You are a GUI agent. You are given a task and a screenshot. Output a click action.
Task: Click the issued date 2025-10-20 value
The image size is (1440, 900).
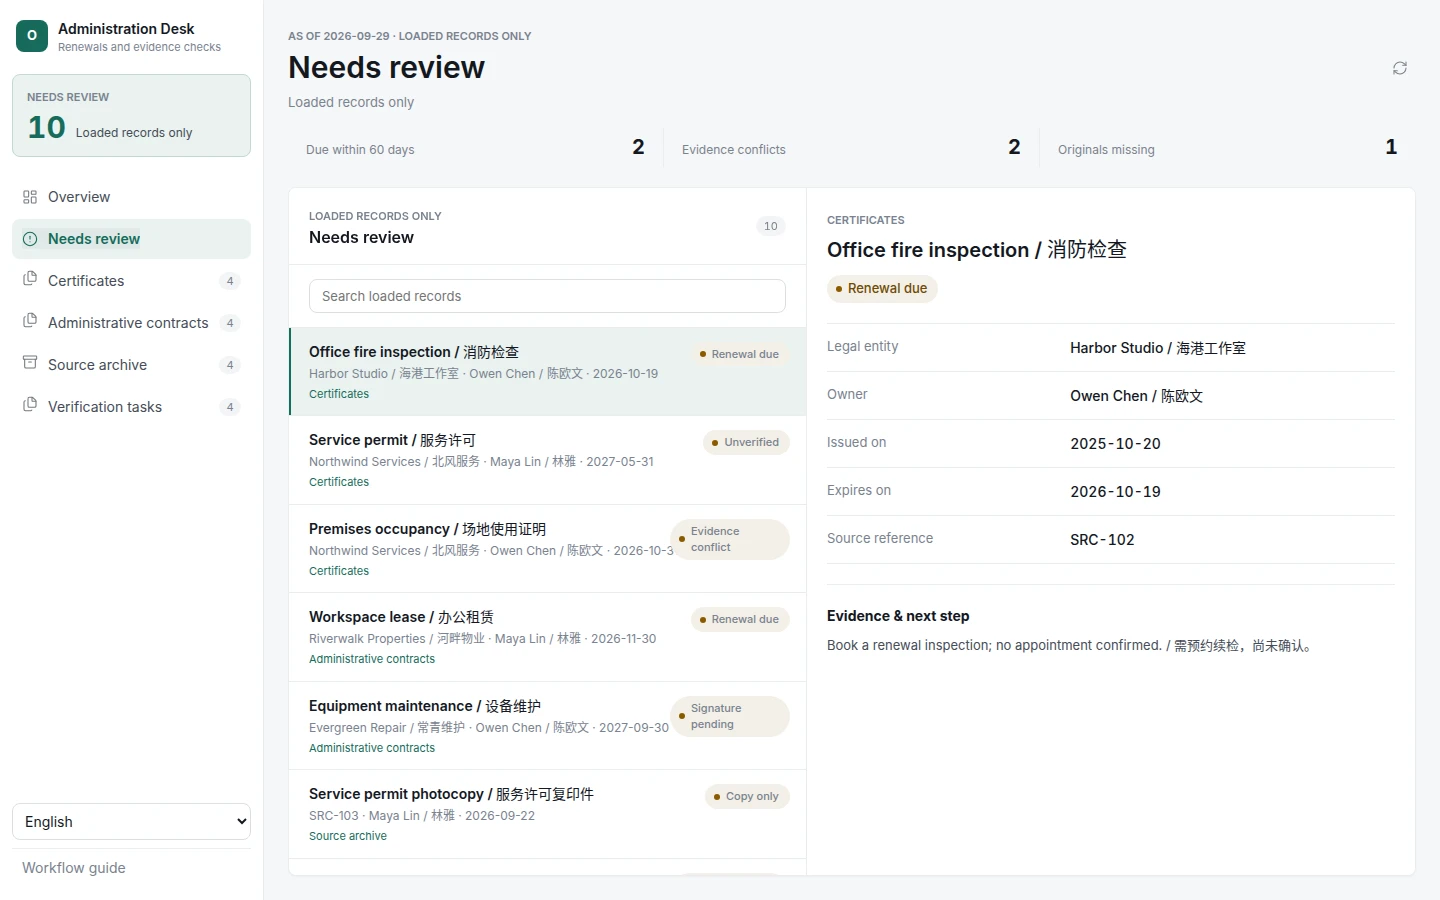(x=1115, y=444)
